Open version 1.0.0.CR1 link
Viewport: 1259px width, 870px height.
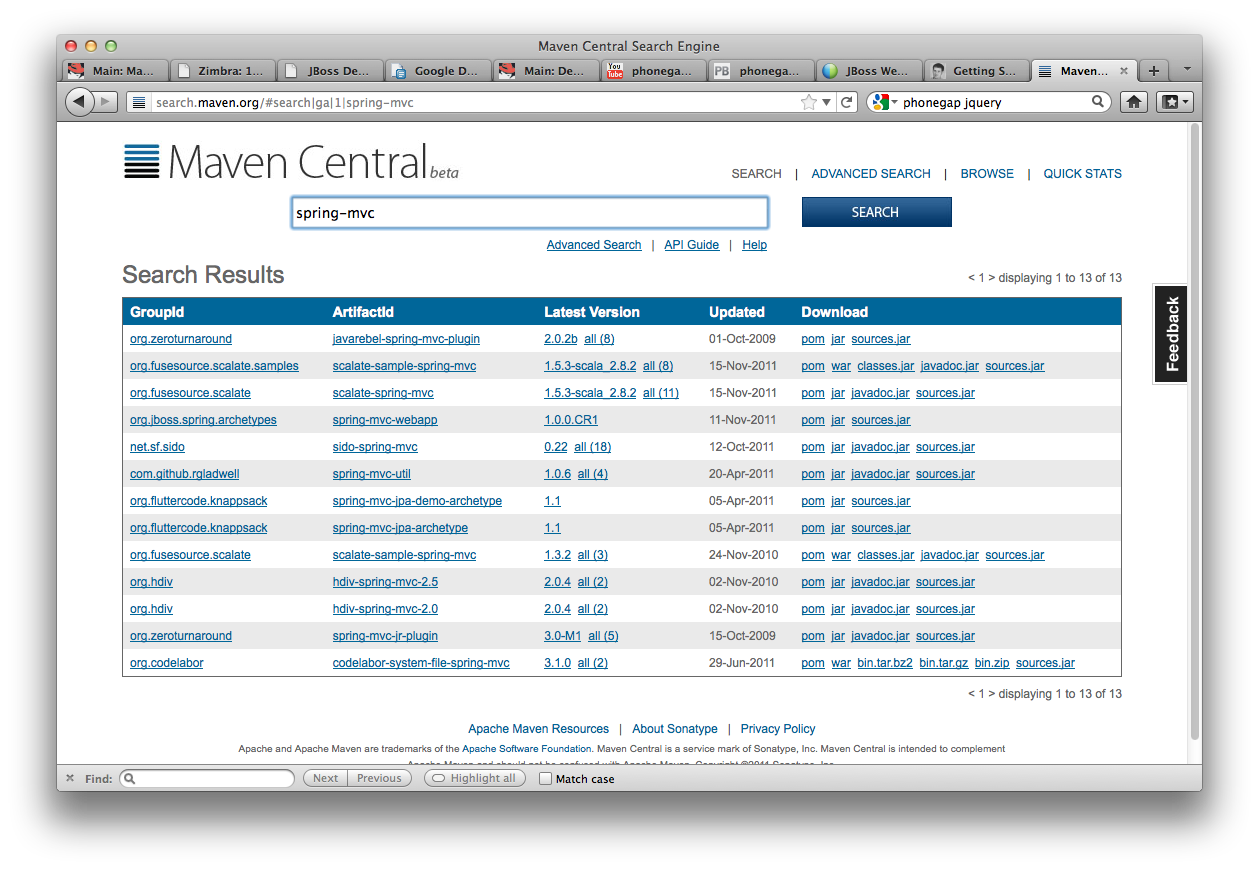pos(571,420)
